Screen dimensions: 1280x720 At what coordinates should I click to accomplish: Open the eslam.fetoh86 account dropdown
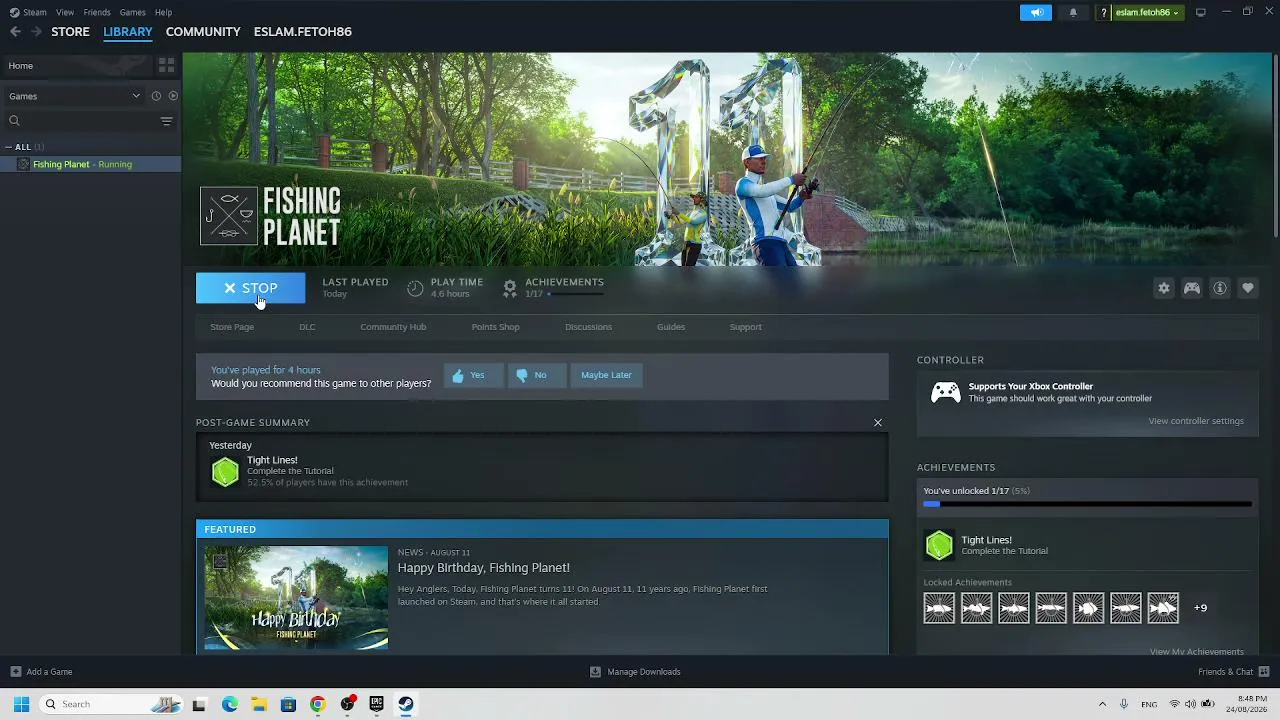click(x=1147, y=12)
